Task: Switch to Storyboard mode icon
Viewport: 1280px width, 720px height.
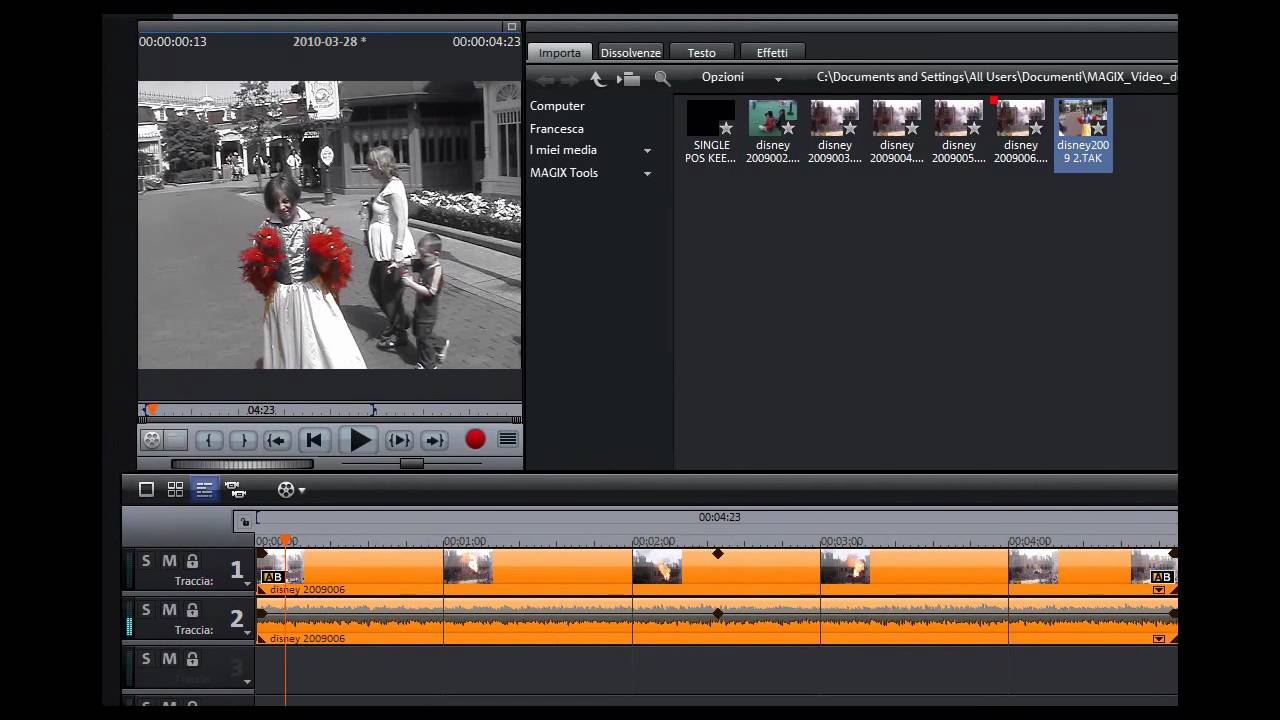Action: pyautogui.click(x=146, y=489)
